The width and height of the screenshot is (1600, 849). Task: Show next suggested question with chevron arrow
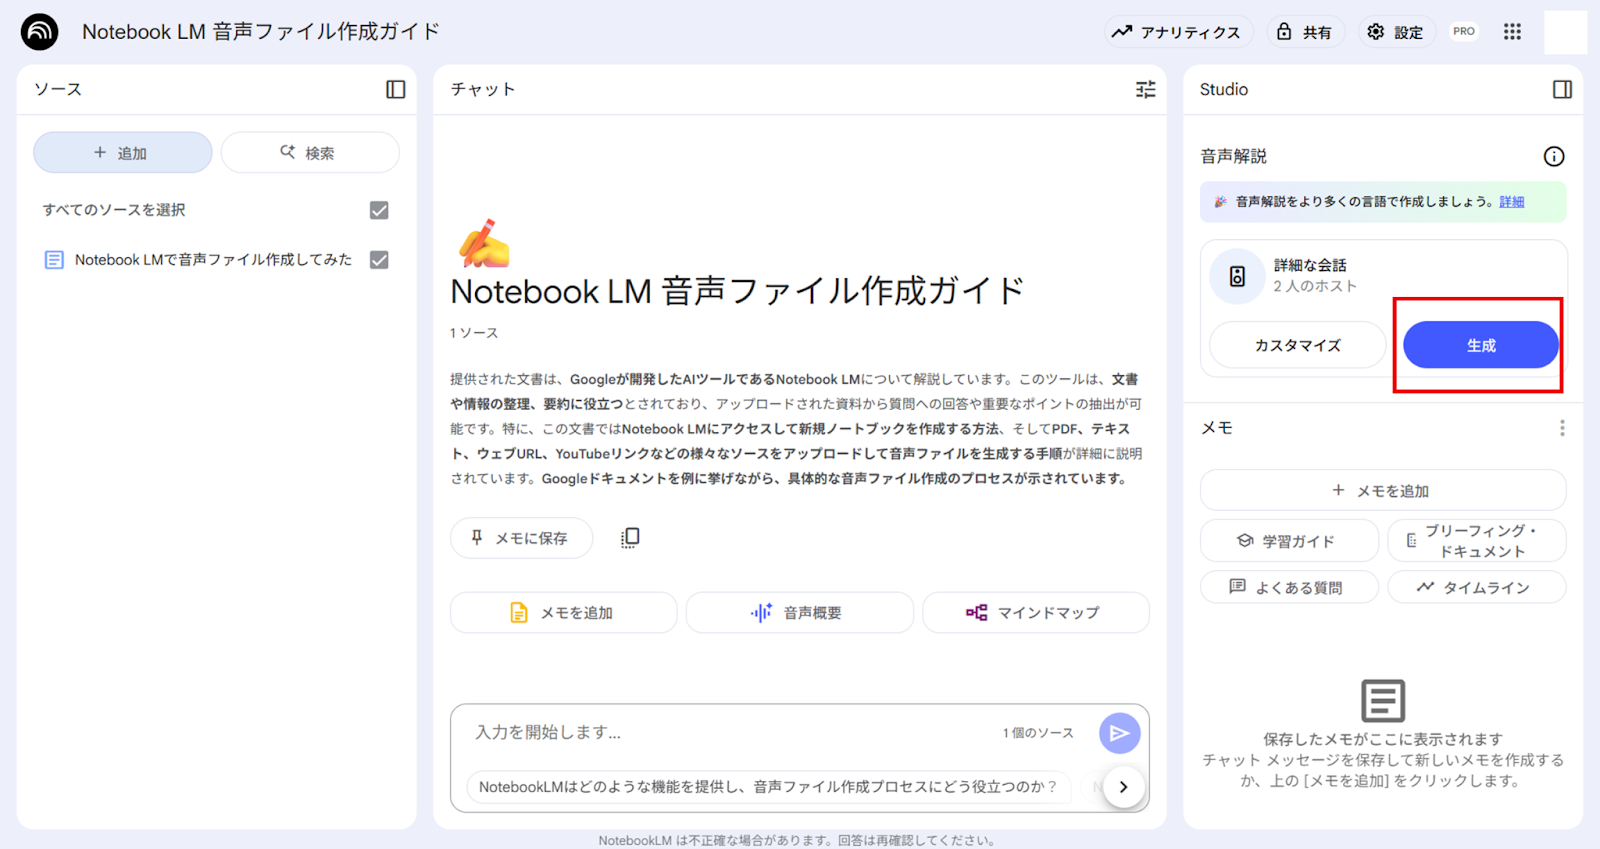[x=1124, y=787]
